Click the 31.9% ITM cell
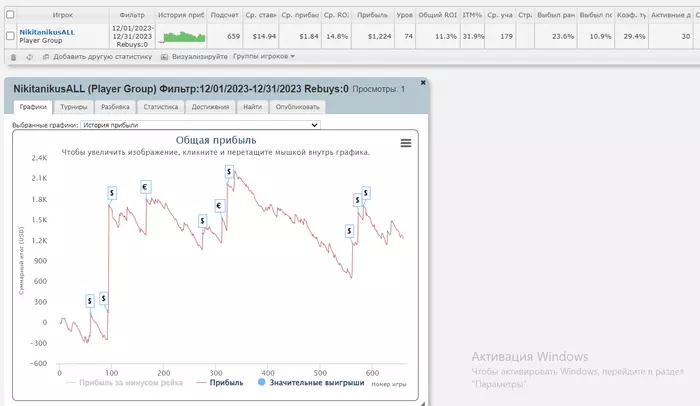This screenshot has height=406, width=700. [x=472, y=36]
